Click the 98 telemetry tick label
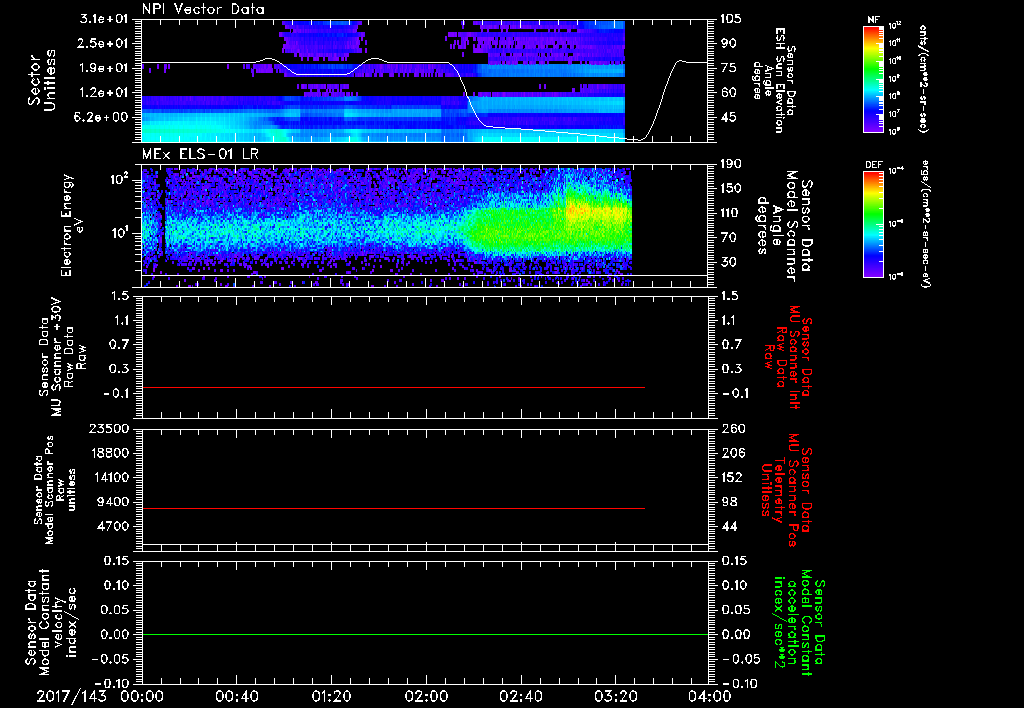This screenshot has height=708, width=1024. point(729,502)
